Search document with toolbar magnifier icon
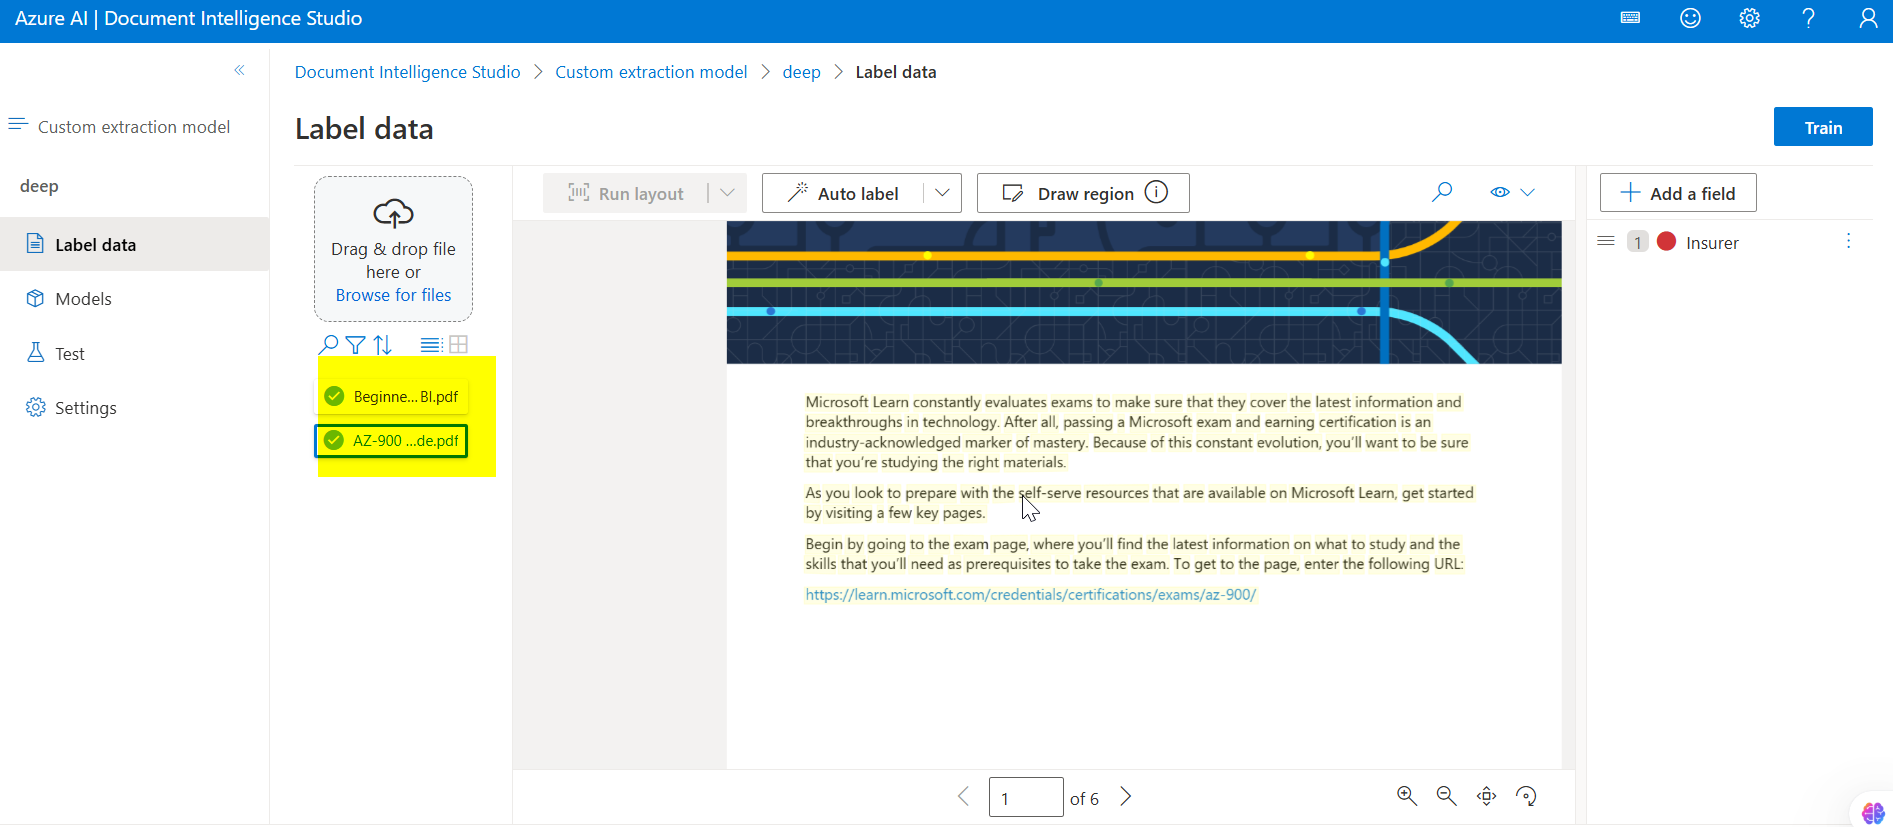This screenshot has height=827, width=1893. coord(1442,192)
